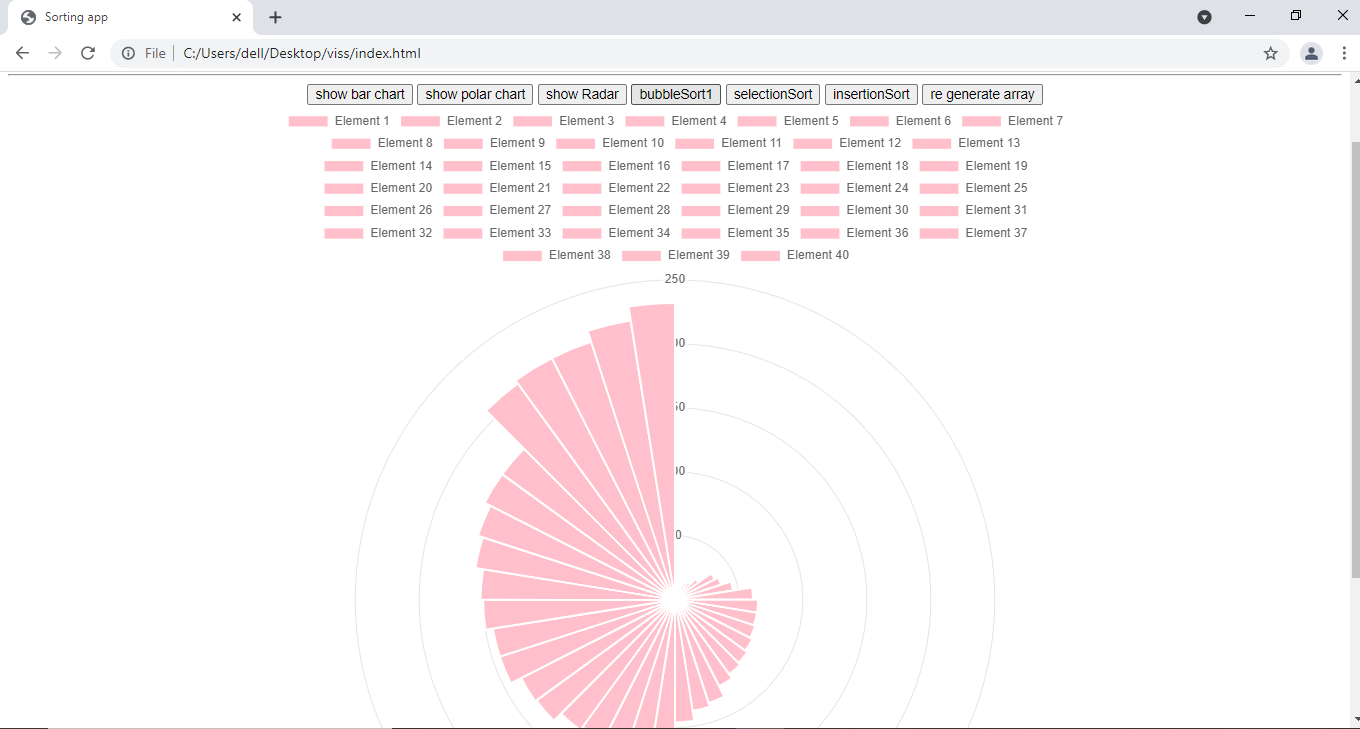Click the browser back arrow

click(22, 53)
